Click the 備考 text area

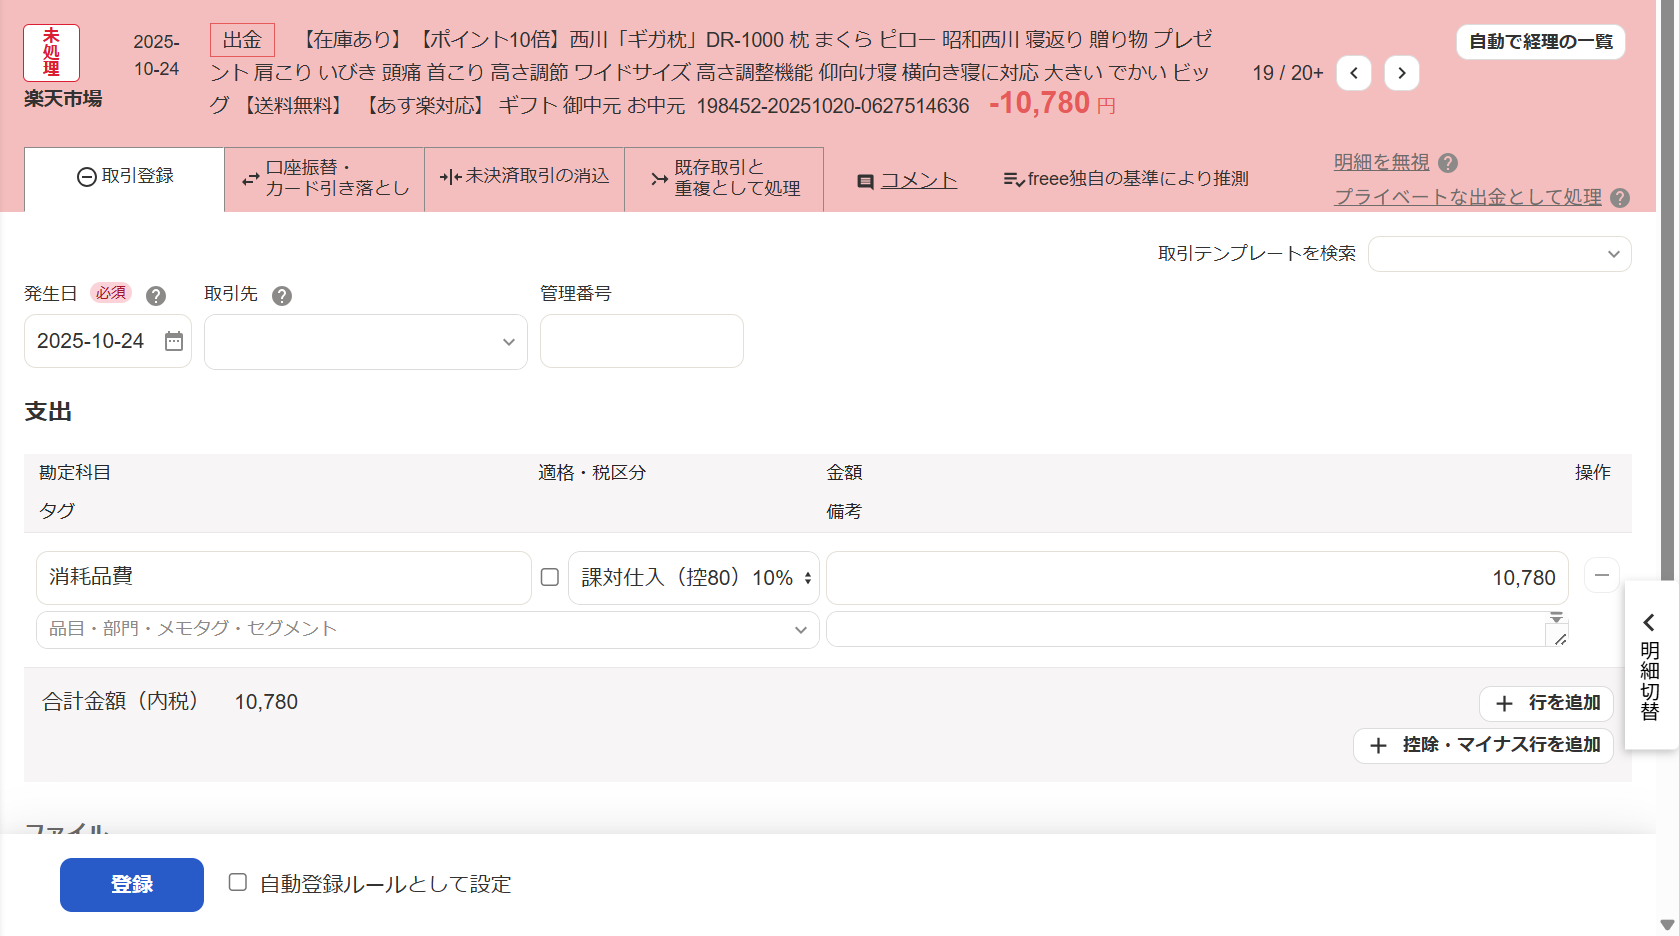tap(1197, 629)
